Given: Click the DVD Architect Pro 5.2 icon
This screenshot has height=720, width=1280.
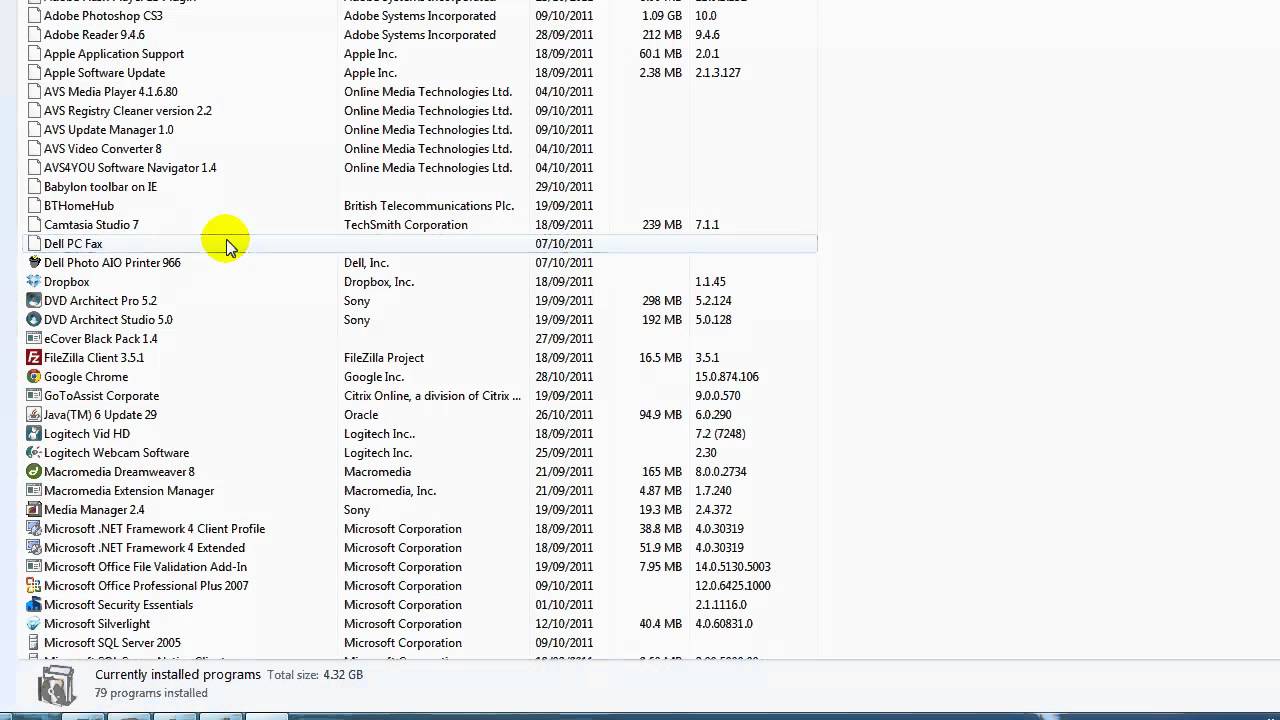Looking at the screenshot, I should point(34,301).
